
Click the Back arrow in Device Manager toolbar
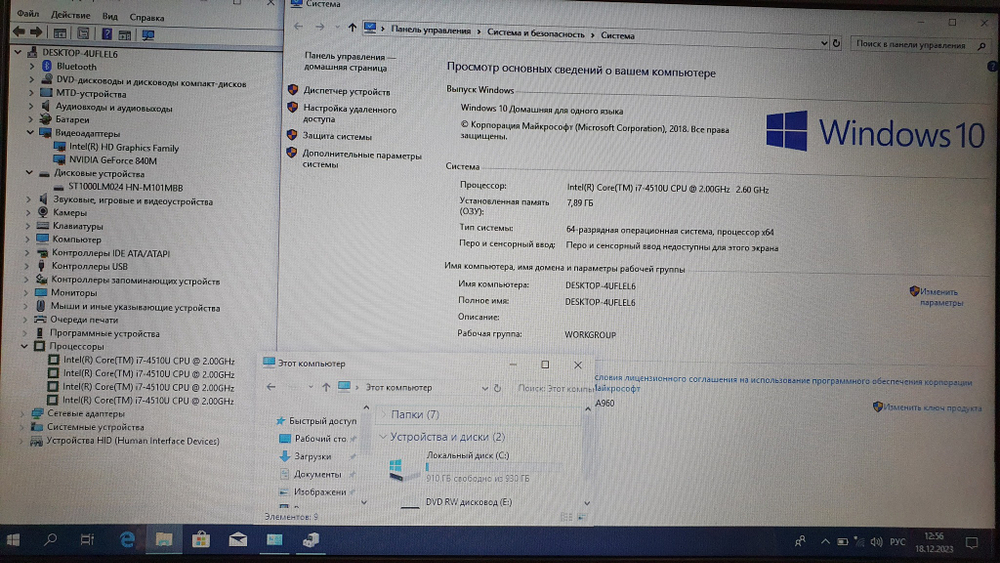(18, 32)
